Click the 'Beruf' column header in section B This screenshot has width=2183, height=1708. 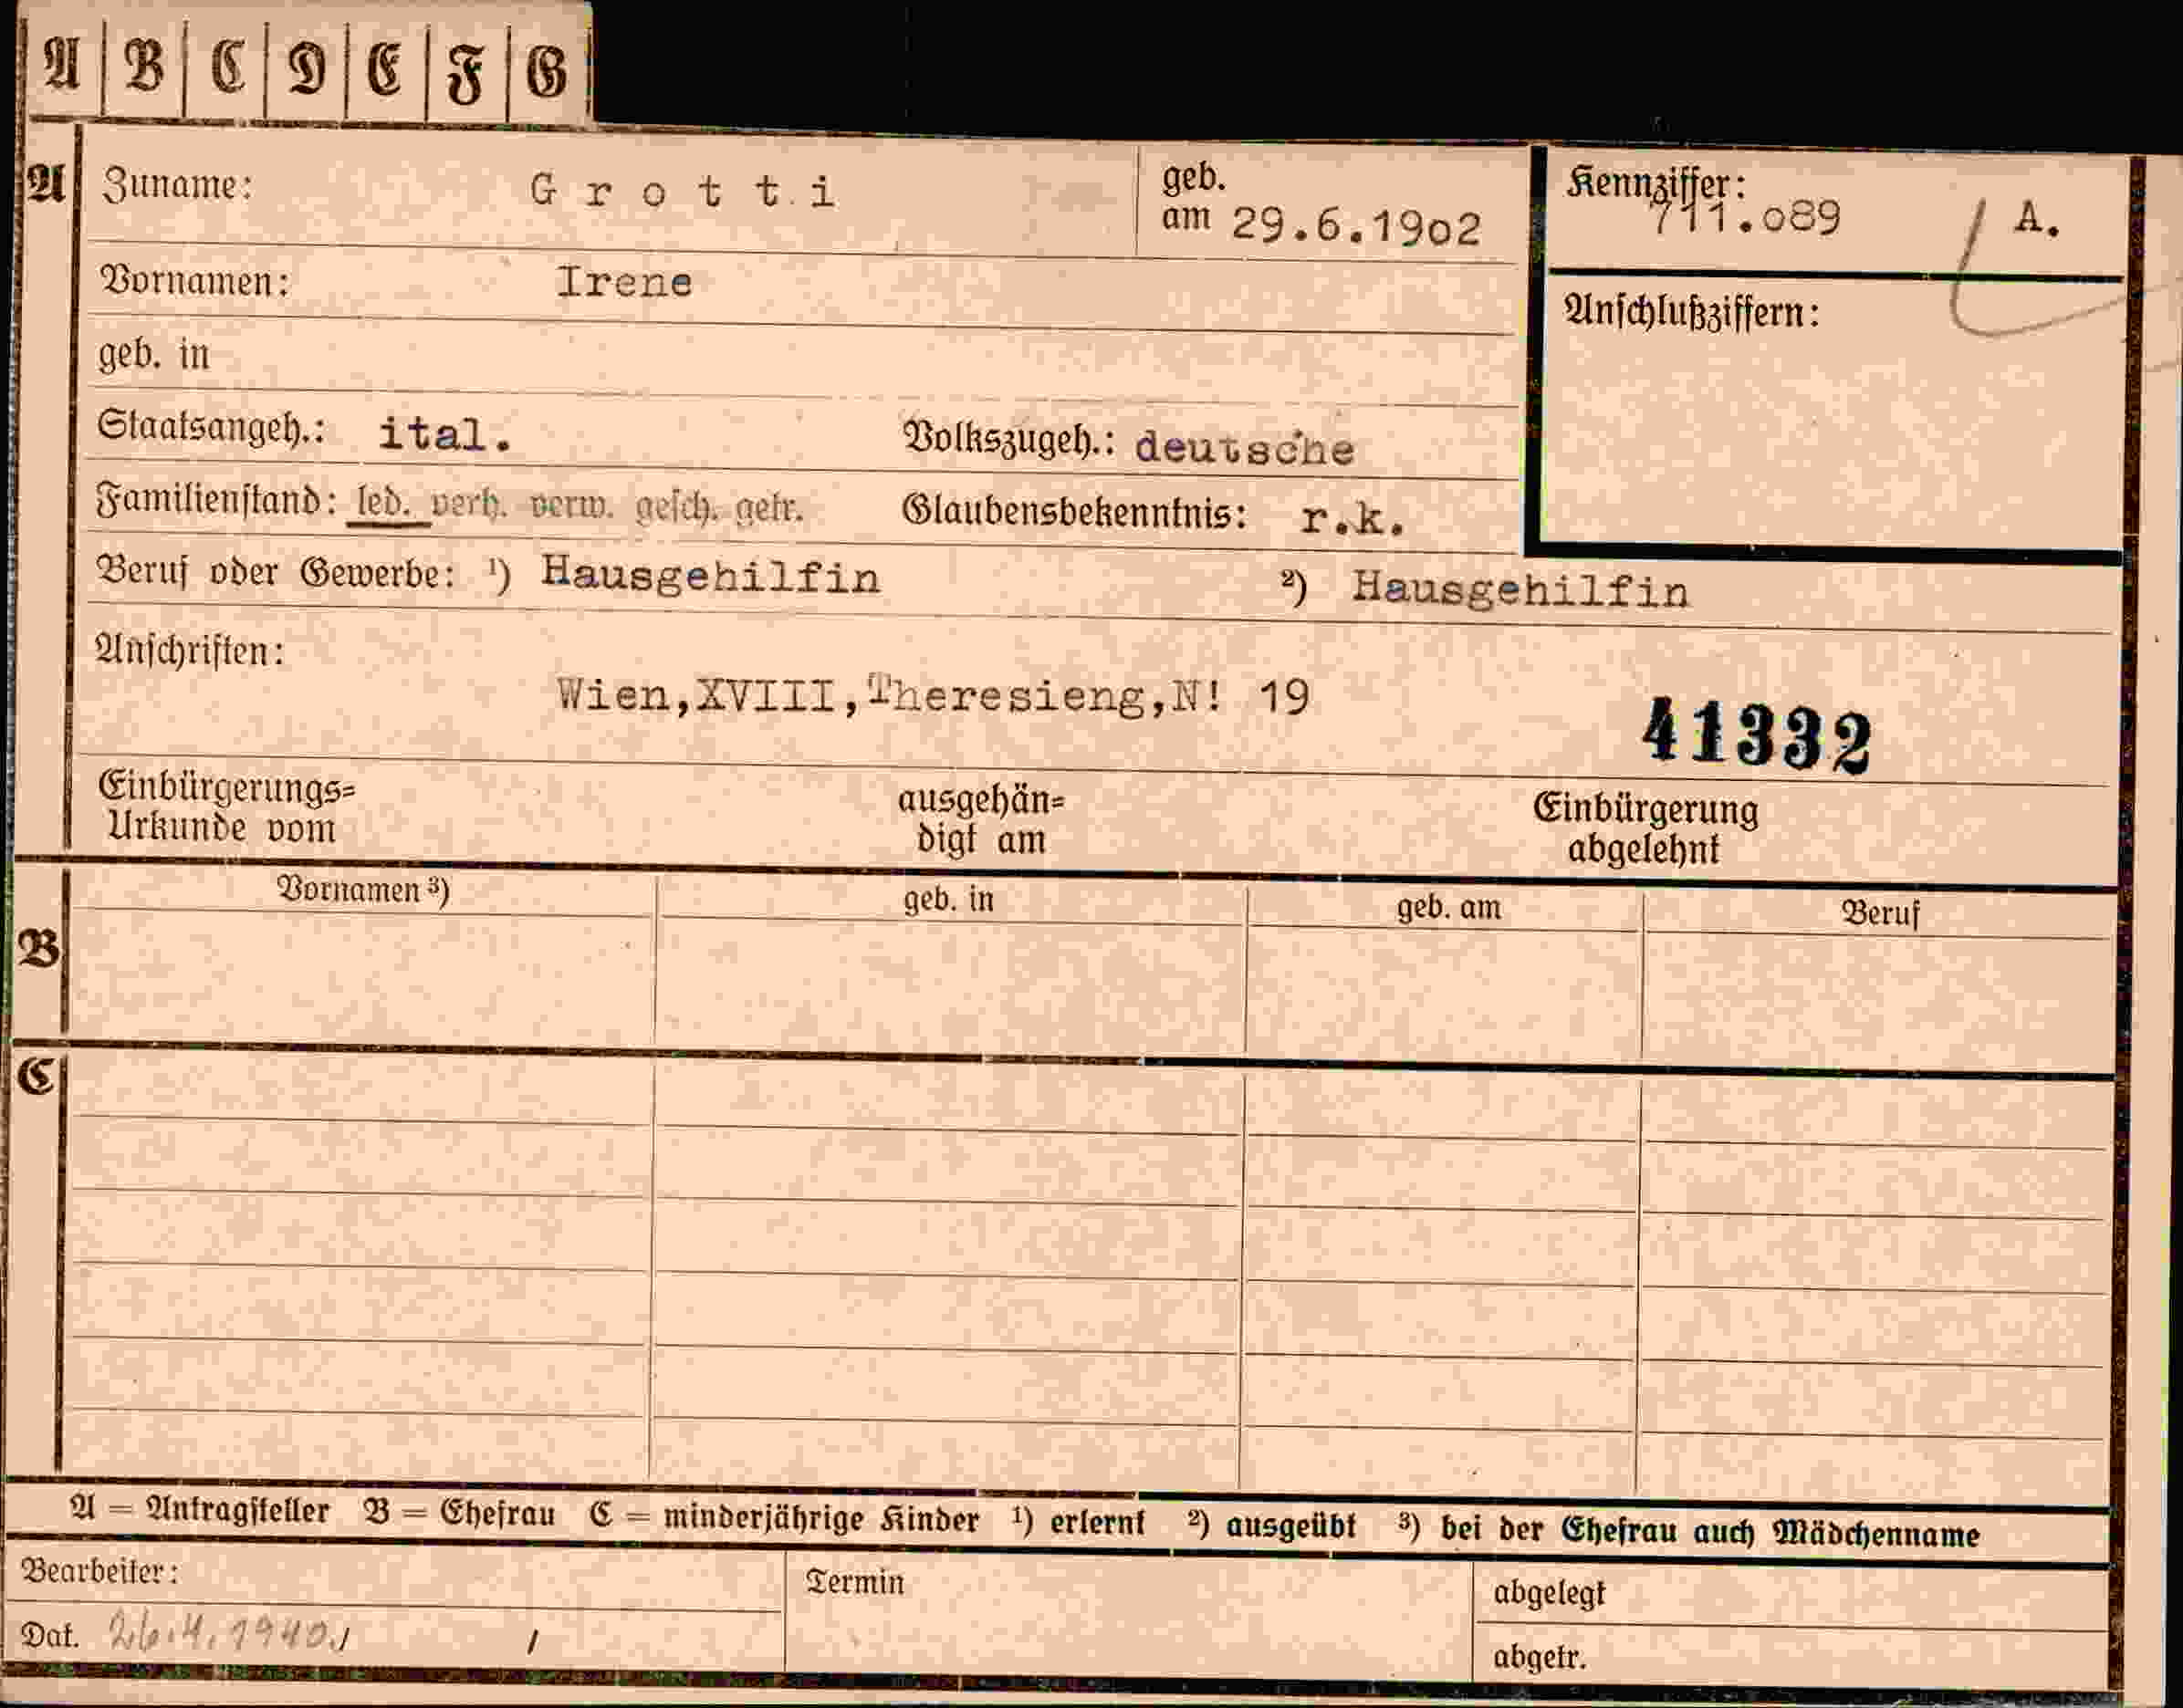point(1881,914)
